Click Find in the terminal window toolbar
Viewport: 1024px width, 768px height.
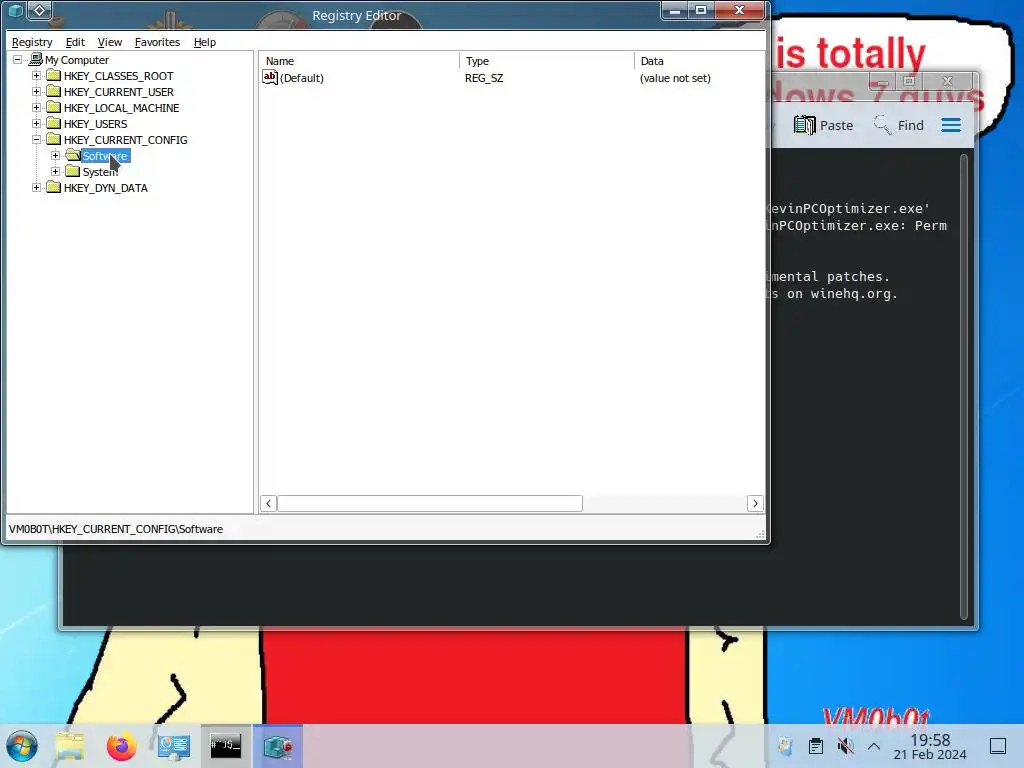[899, 125]
